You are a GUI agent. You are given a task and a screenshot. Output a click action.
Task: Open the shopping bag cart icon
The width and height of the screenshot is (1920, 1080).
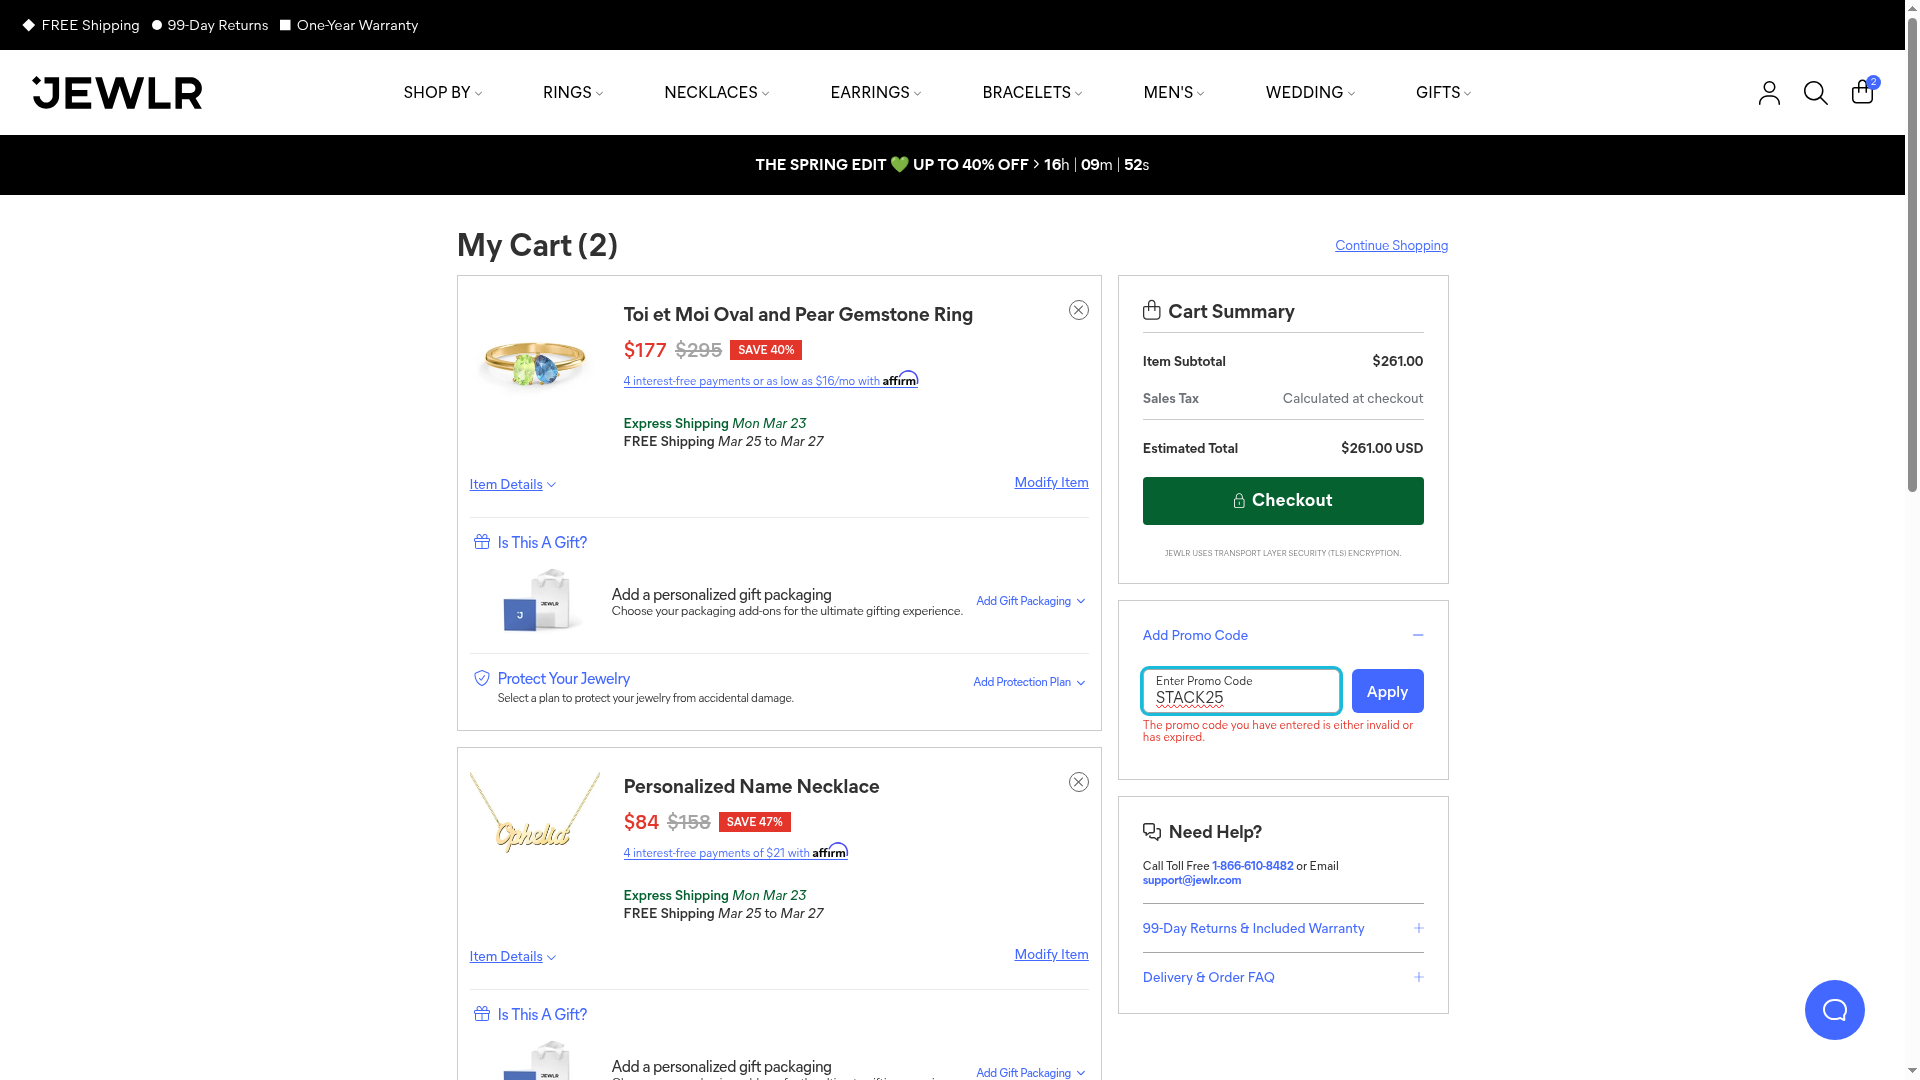[x=1862, y=92]
